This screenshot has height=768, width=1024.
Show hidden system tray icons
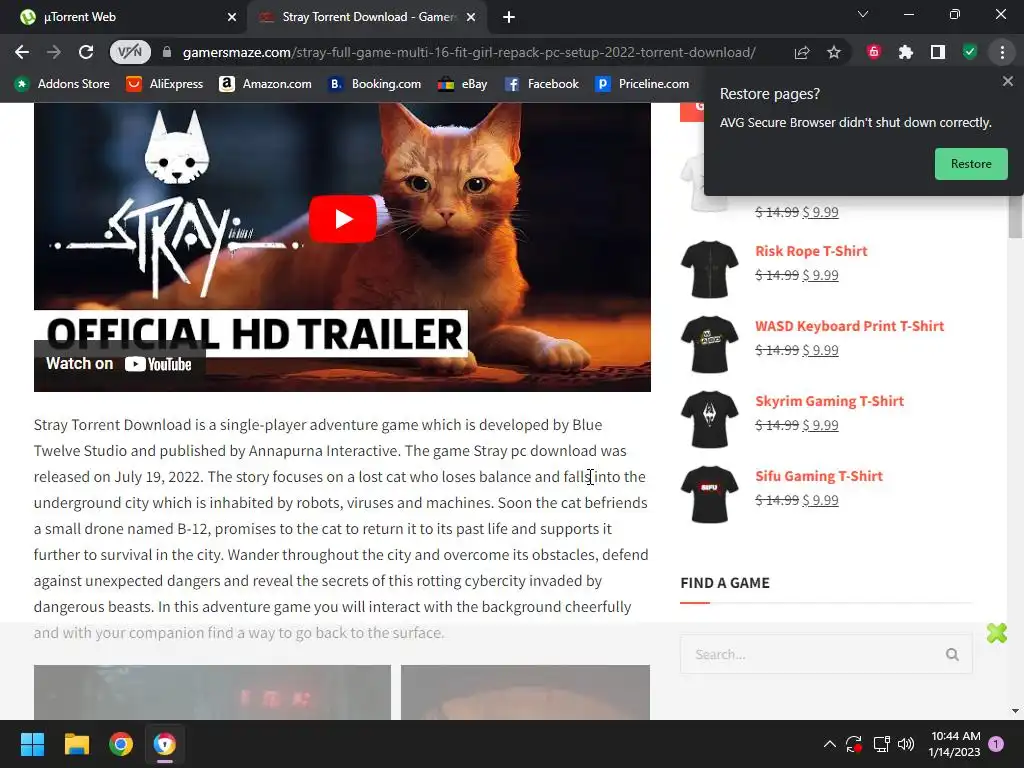pos(829,744)
